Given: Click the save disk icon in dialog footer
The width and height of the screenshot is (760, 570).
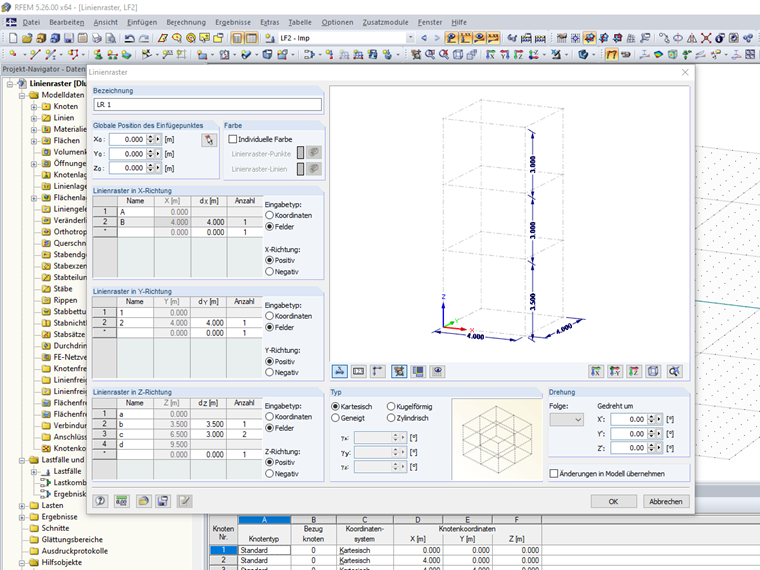Looking at the screenshot, I should coord(163,501).
